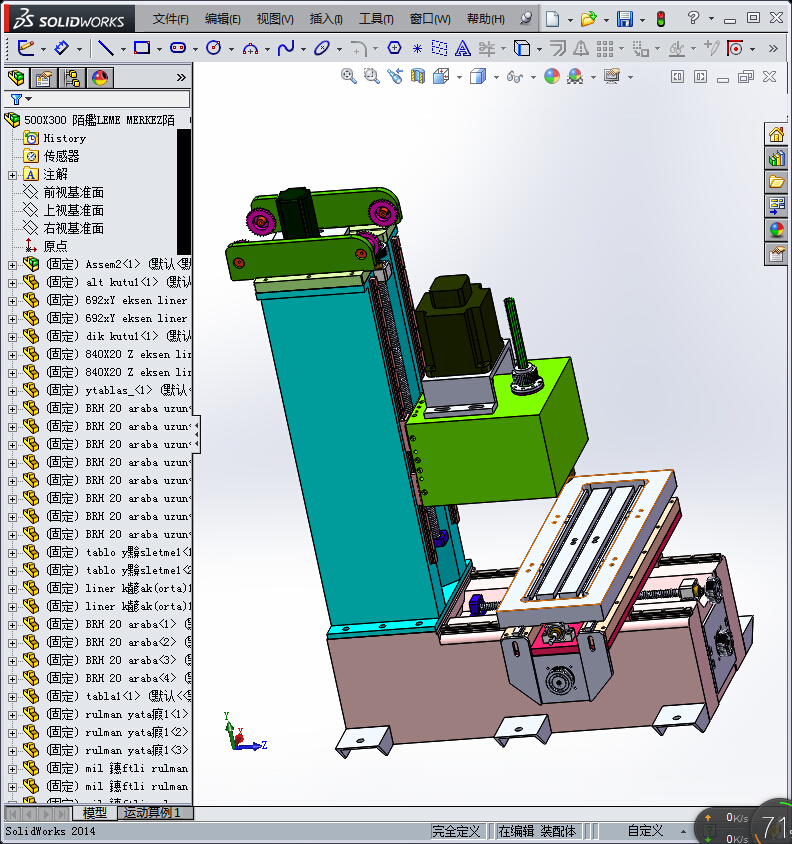
Task: Open the 帮助(H) menu
Action: [x=486, y=19]
